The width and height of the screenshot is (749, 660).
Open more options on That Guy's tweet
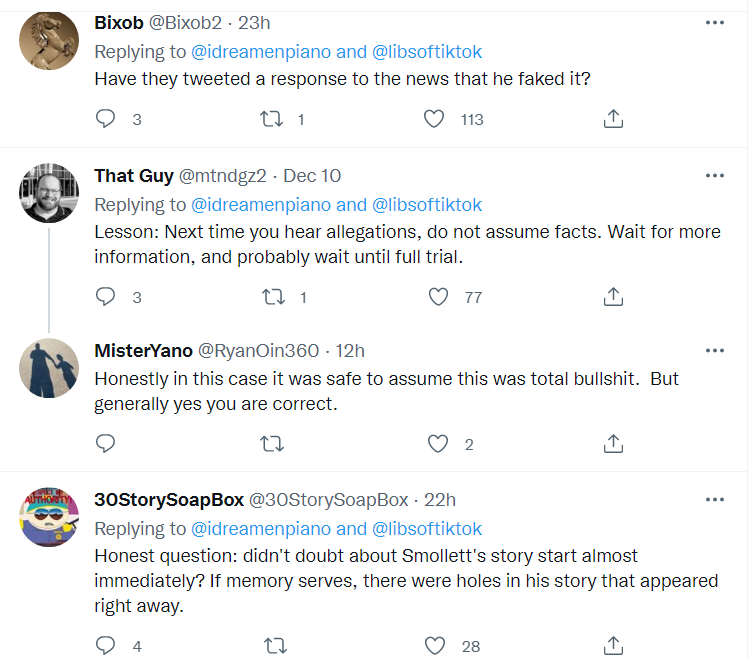click(714, 175)
